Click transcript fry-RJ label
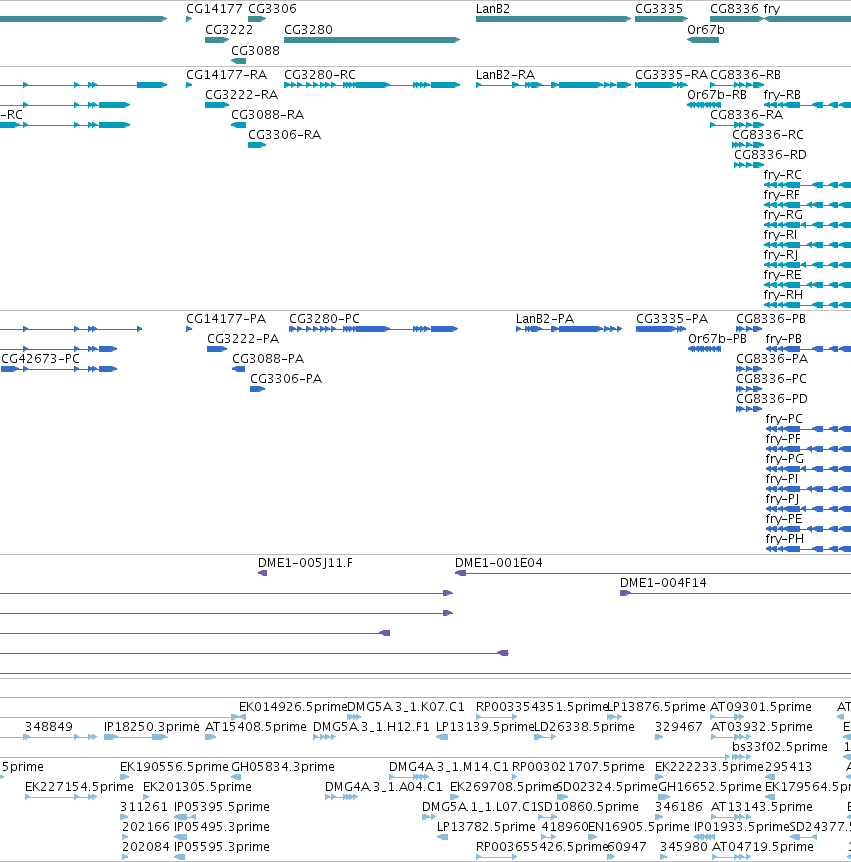 click(781, 255)
